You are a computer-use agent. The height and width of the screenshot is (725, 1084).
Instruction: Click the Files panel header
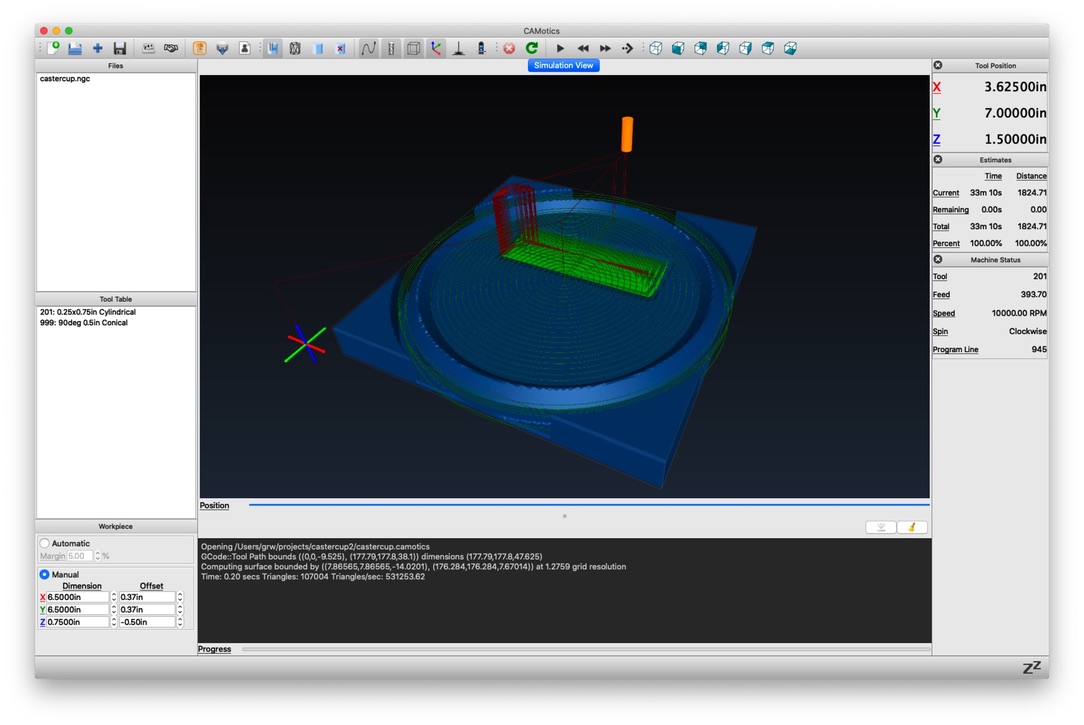pos(115,66)
